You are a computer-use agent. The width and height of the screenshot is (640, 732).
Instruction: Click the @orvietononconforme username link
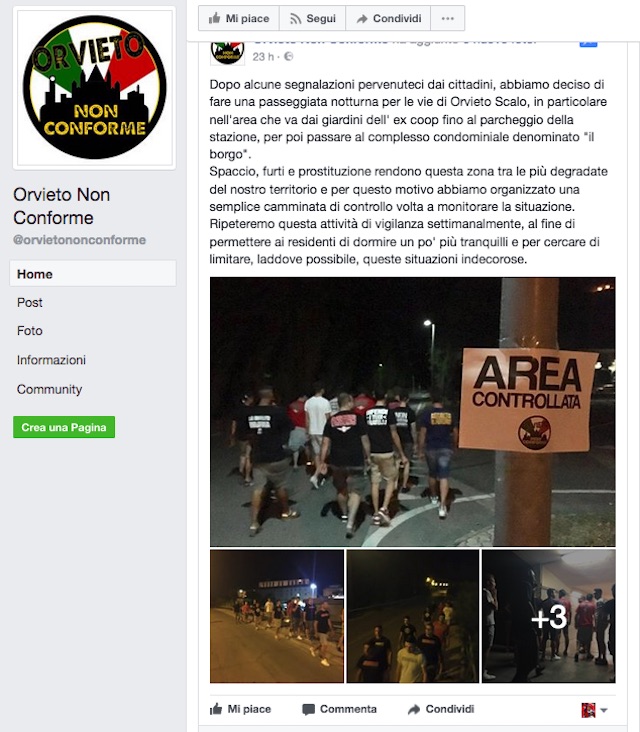point(79,240)
